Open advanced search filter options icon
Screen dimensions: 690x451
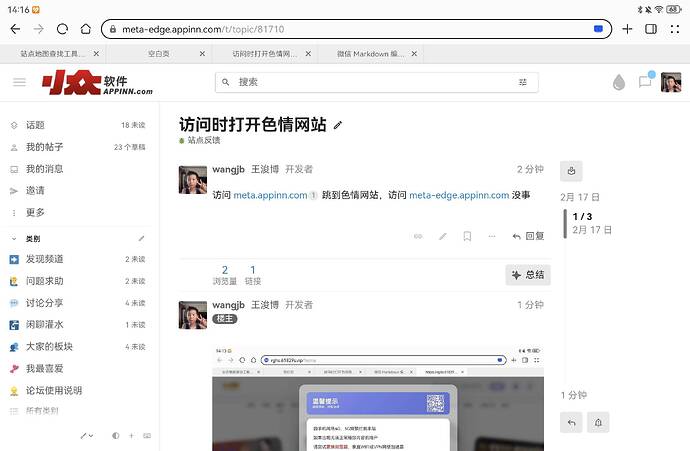523,82
